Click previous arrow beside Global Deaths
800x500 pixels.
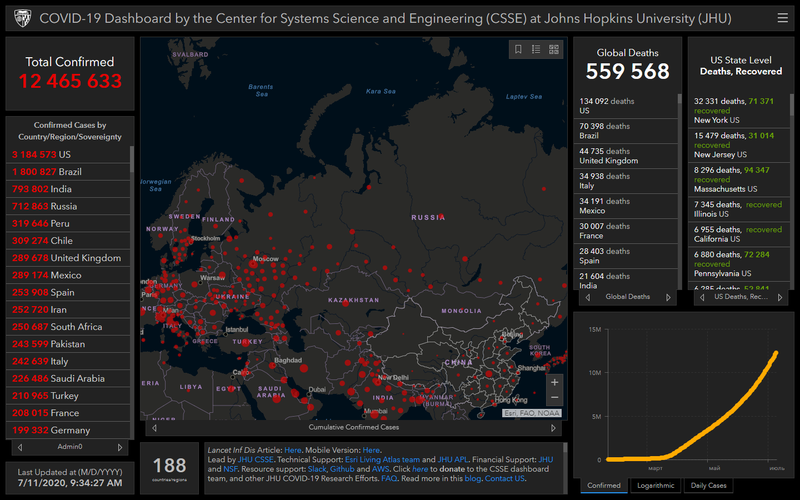(x=586, y=297)
